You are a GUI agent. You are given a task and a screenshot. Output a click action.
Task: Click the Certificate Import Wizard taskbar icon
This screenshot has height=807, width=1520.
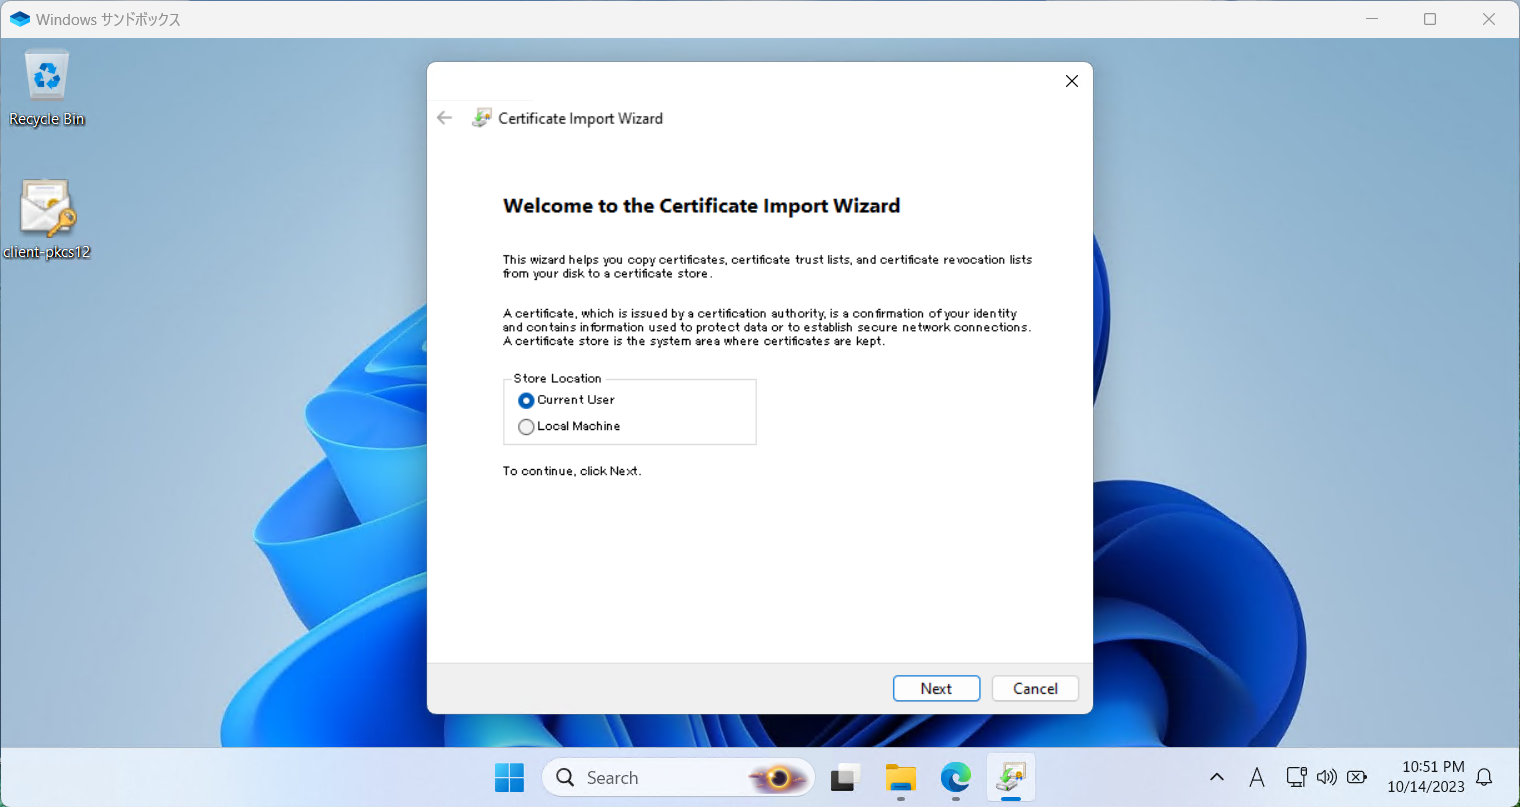[1011, 778]
